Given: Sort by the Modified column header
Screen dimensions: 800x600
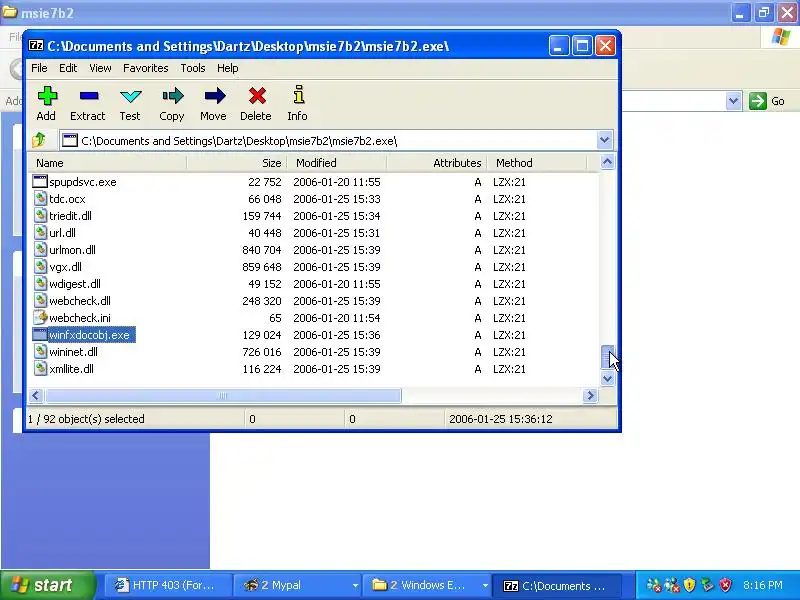Looking at the screenshot, I should [336, 163].
